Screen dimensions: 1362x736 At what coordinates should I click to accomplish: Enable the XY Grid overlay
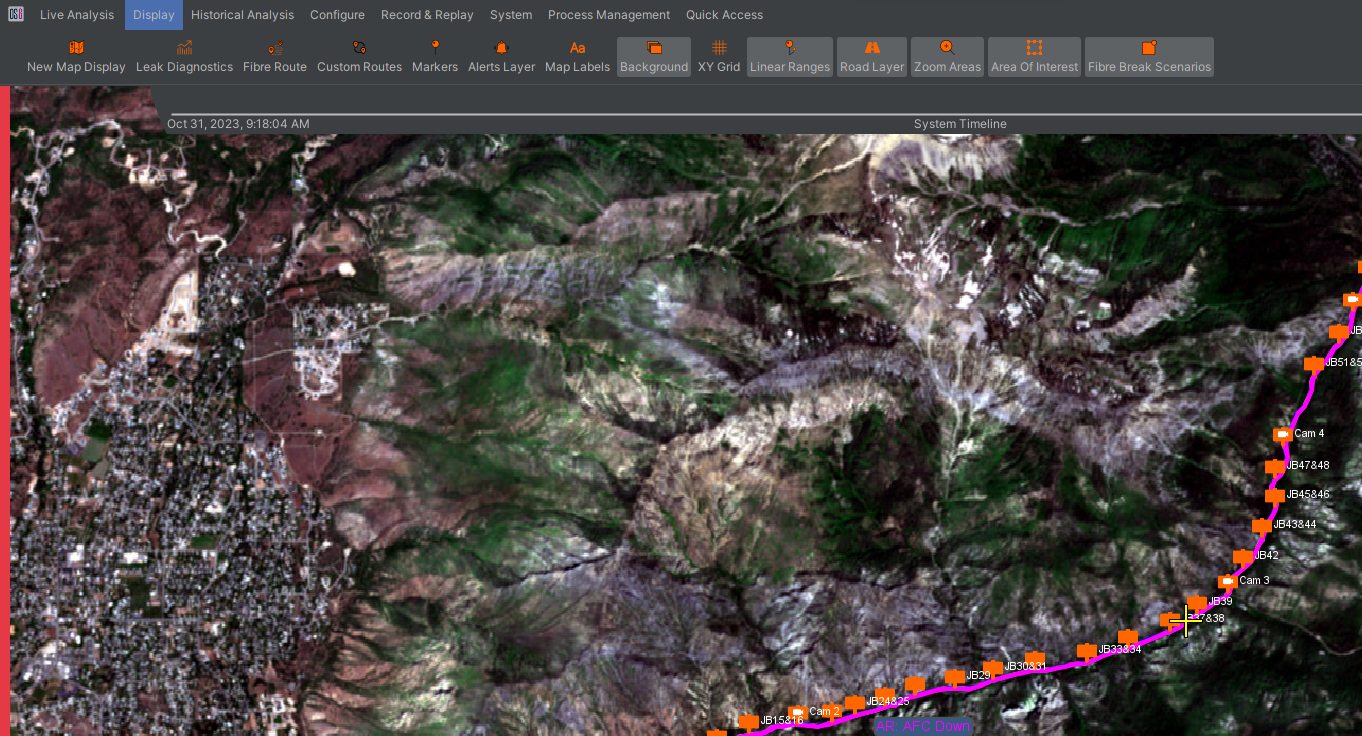pyautogui.click(x=718, y=57)
